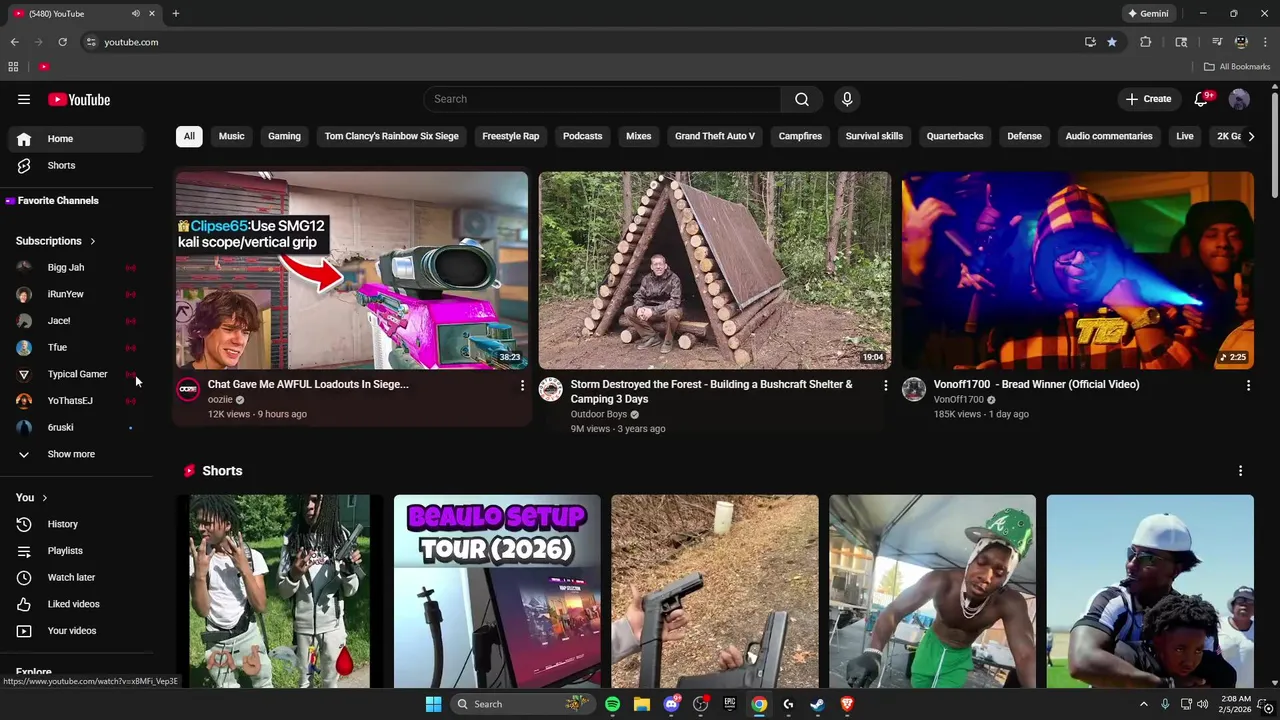
Task: Click the YouTube search input field
Action: coord(603,99)
